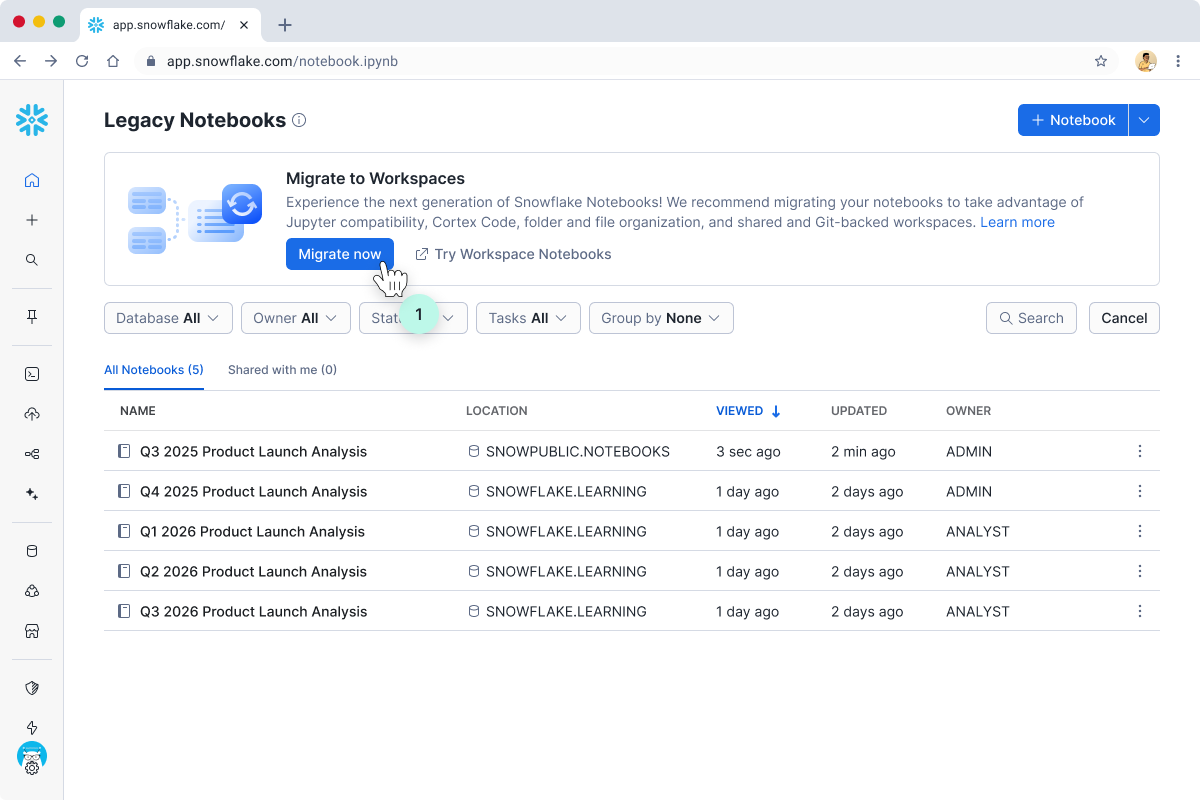This screenshot has height=800, width=1200.
Task: Click the cloud upload icon in sidebar
Action: point(32,414)
